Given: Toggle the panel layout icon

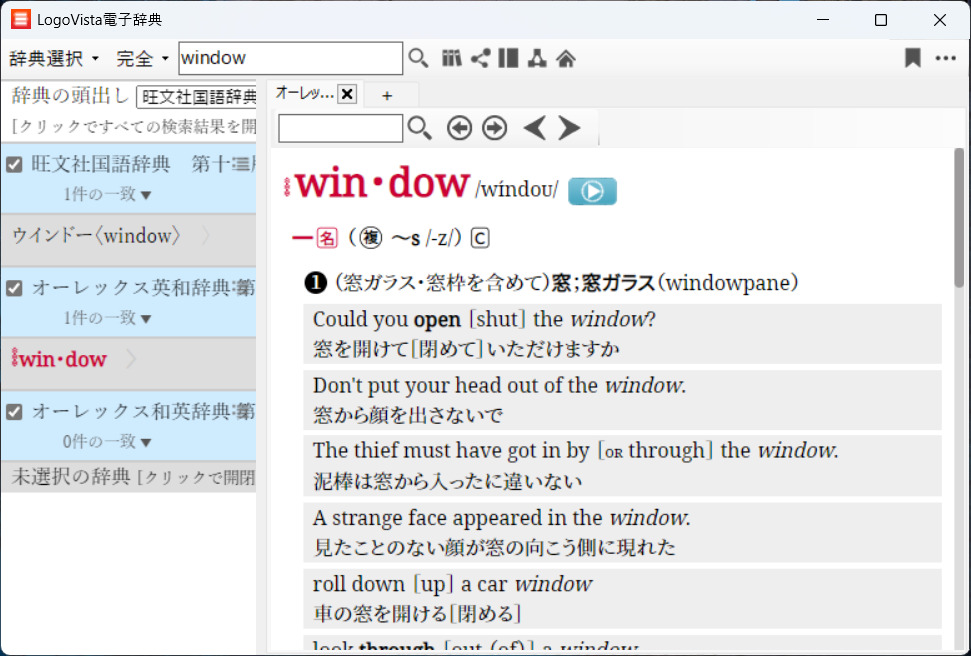Looking at the screenshot, I should (508, 59).
